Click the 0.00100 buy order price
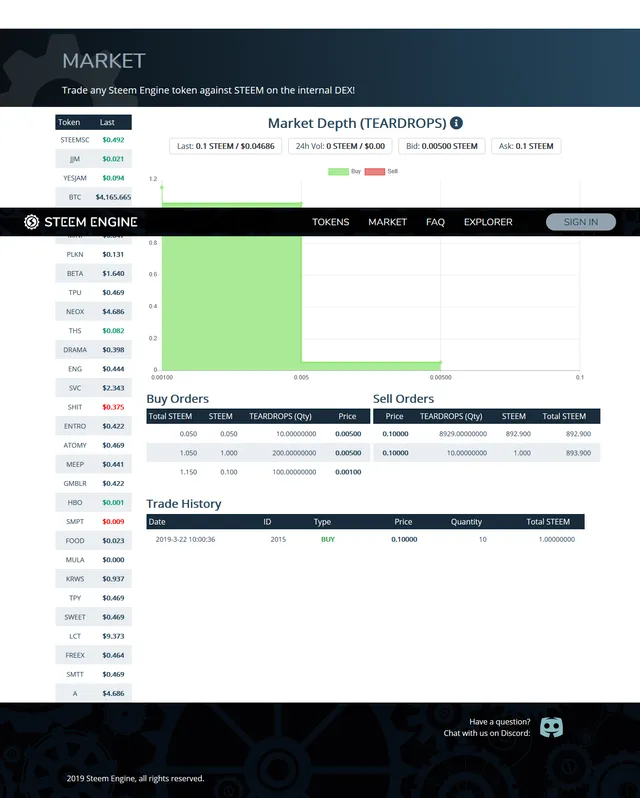This screenshot has width=640, height=798. point(348,472)
